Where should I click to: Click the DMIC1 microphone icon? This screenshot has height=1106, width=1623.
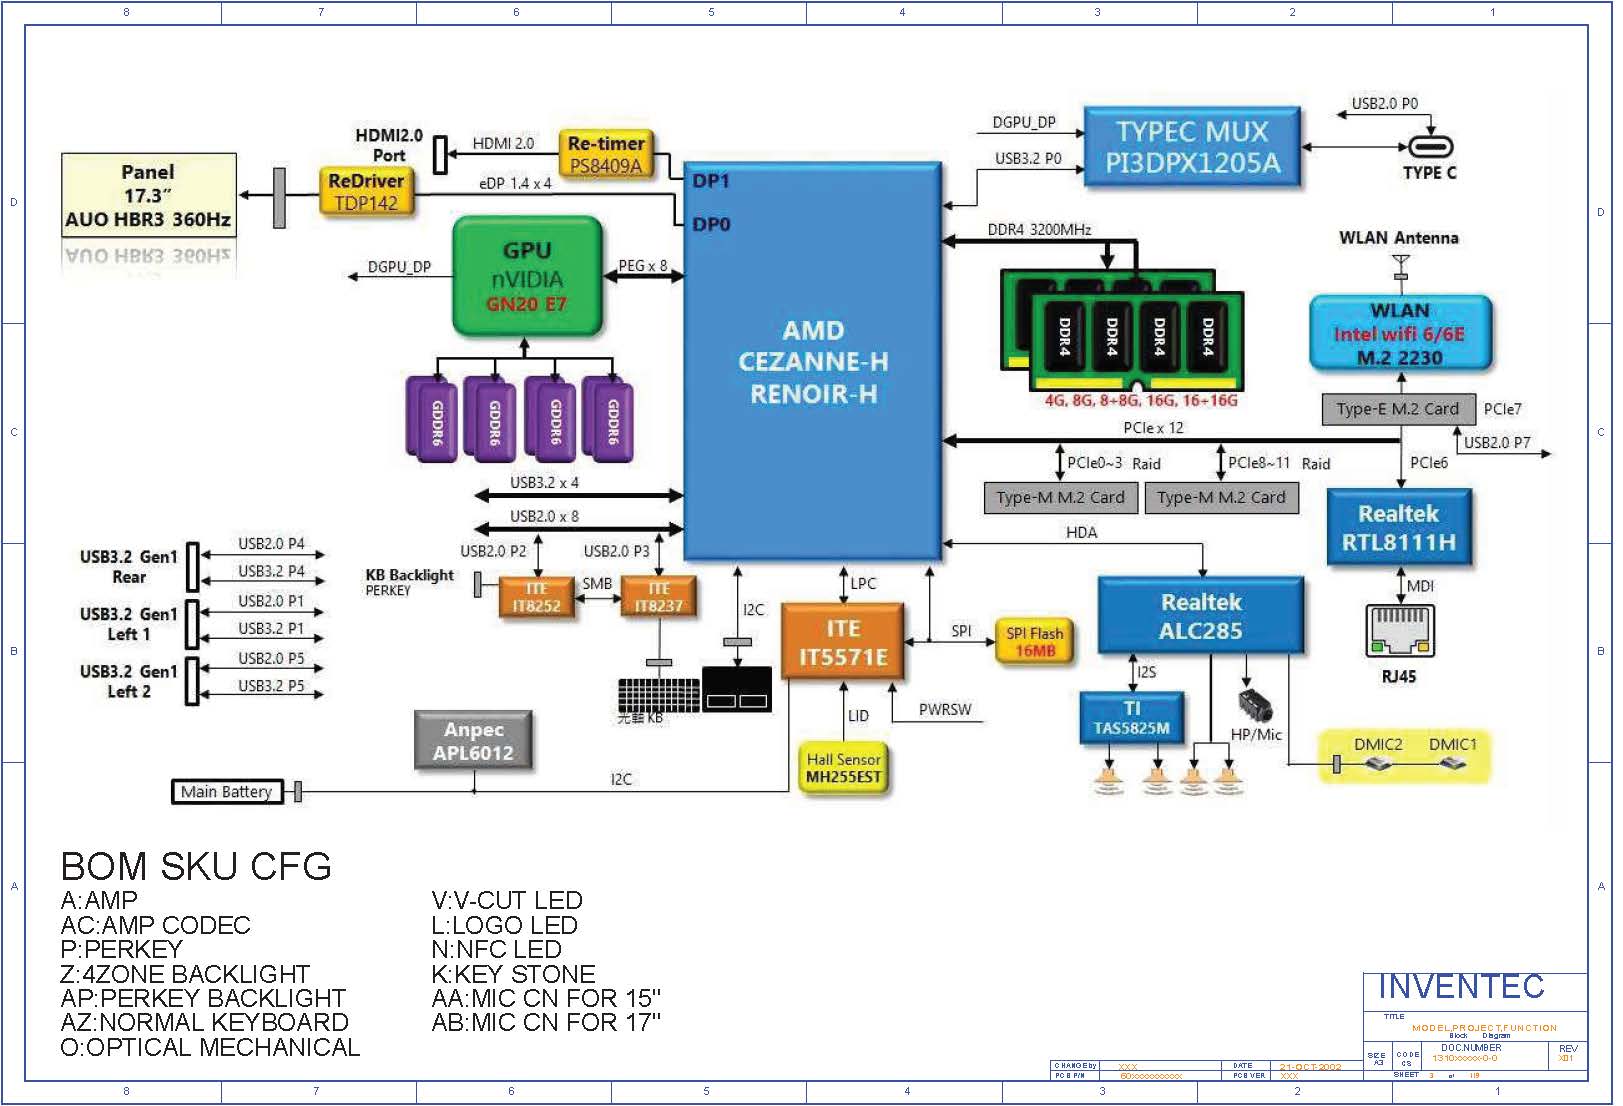point(1453,764)
